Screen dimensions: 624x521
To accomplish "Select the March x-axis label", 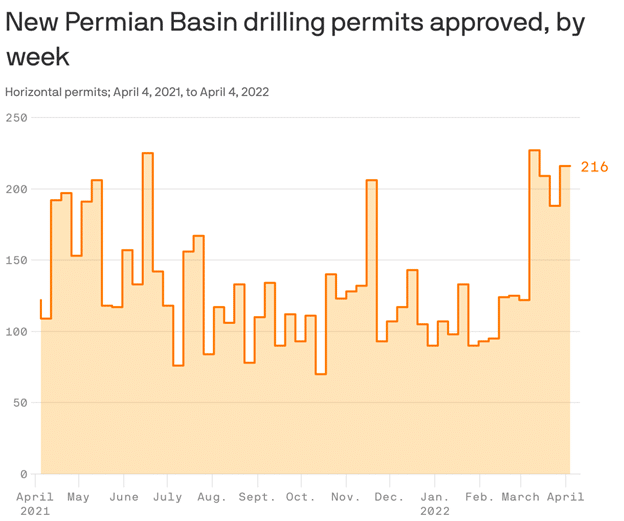I will tap(520, 496).
